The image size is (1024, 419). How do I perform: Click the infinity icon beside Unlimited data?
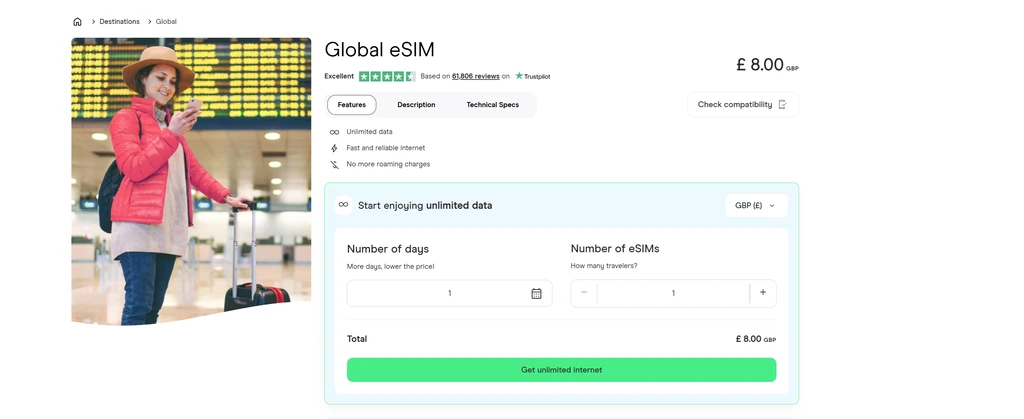point(334,132)
